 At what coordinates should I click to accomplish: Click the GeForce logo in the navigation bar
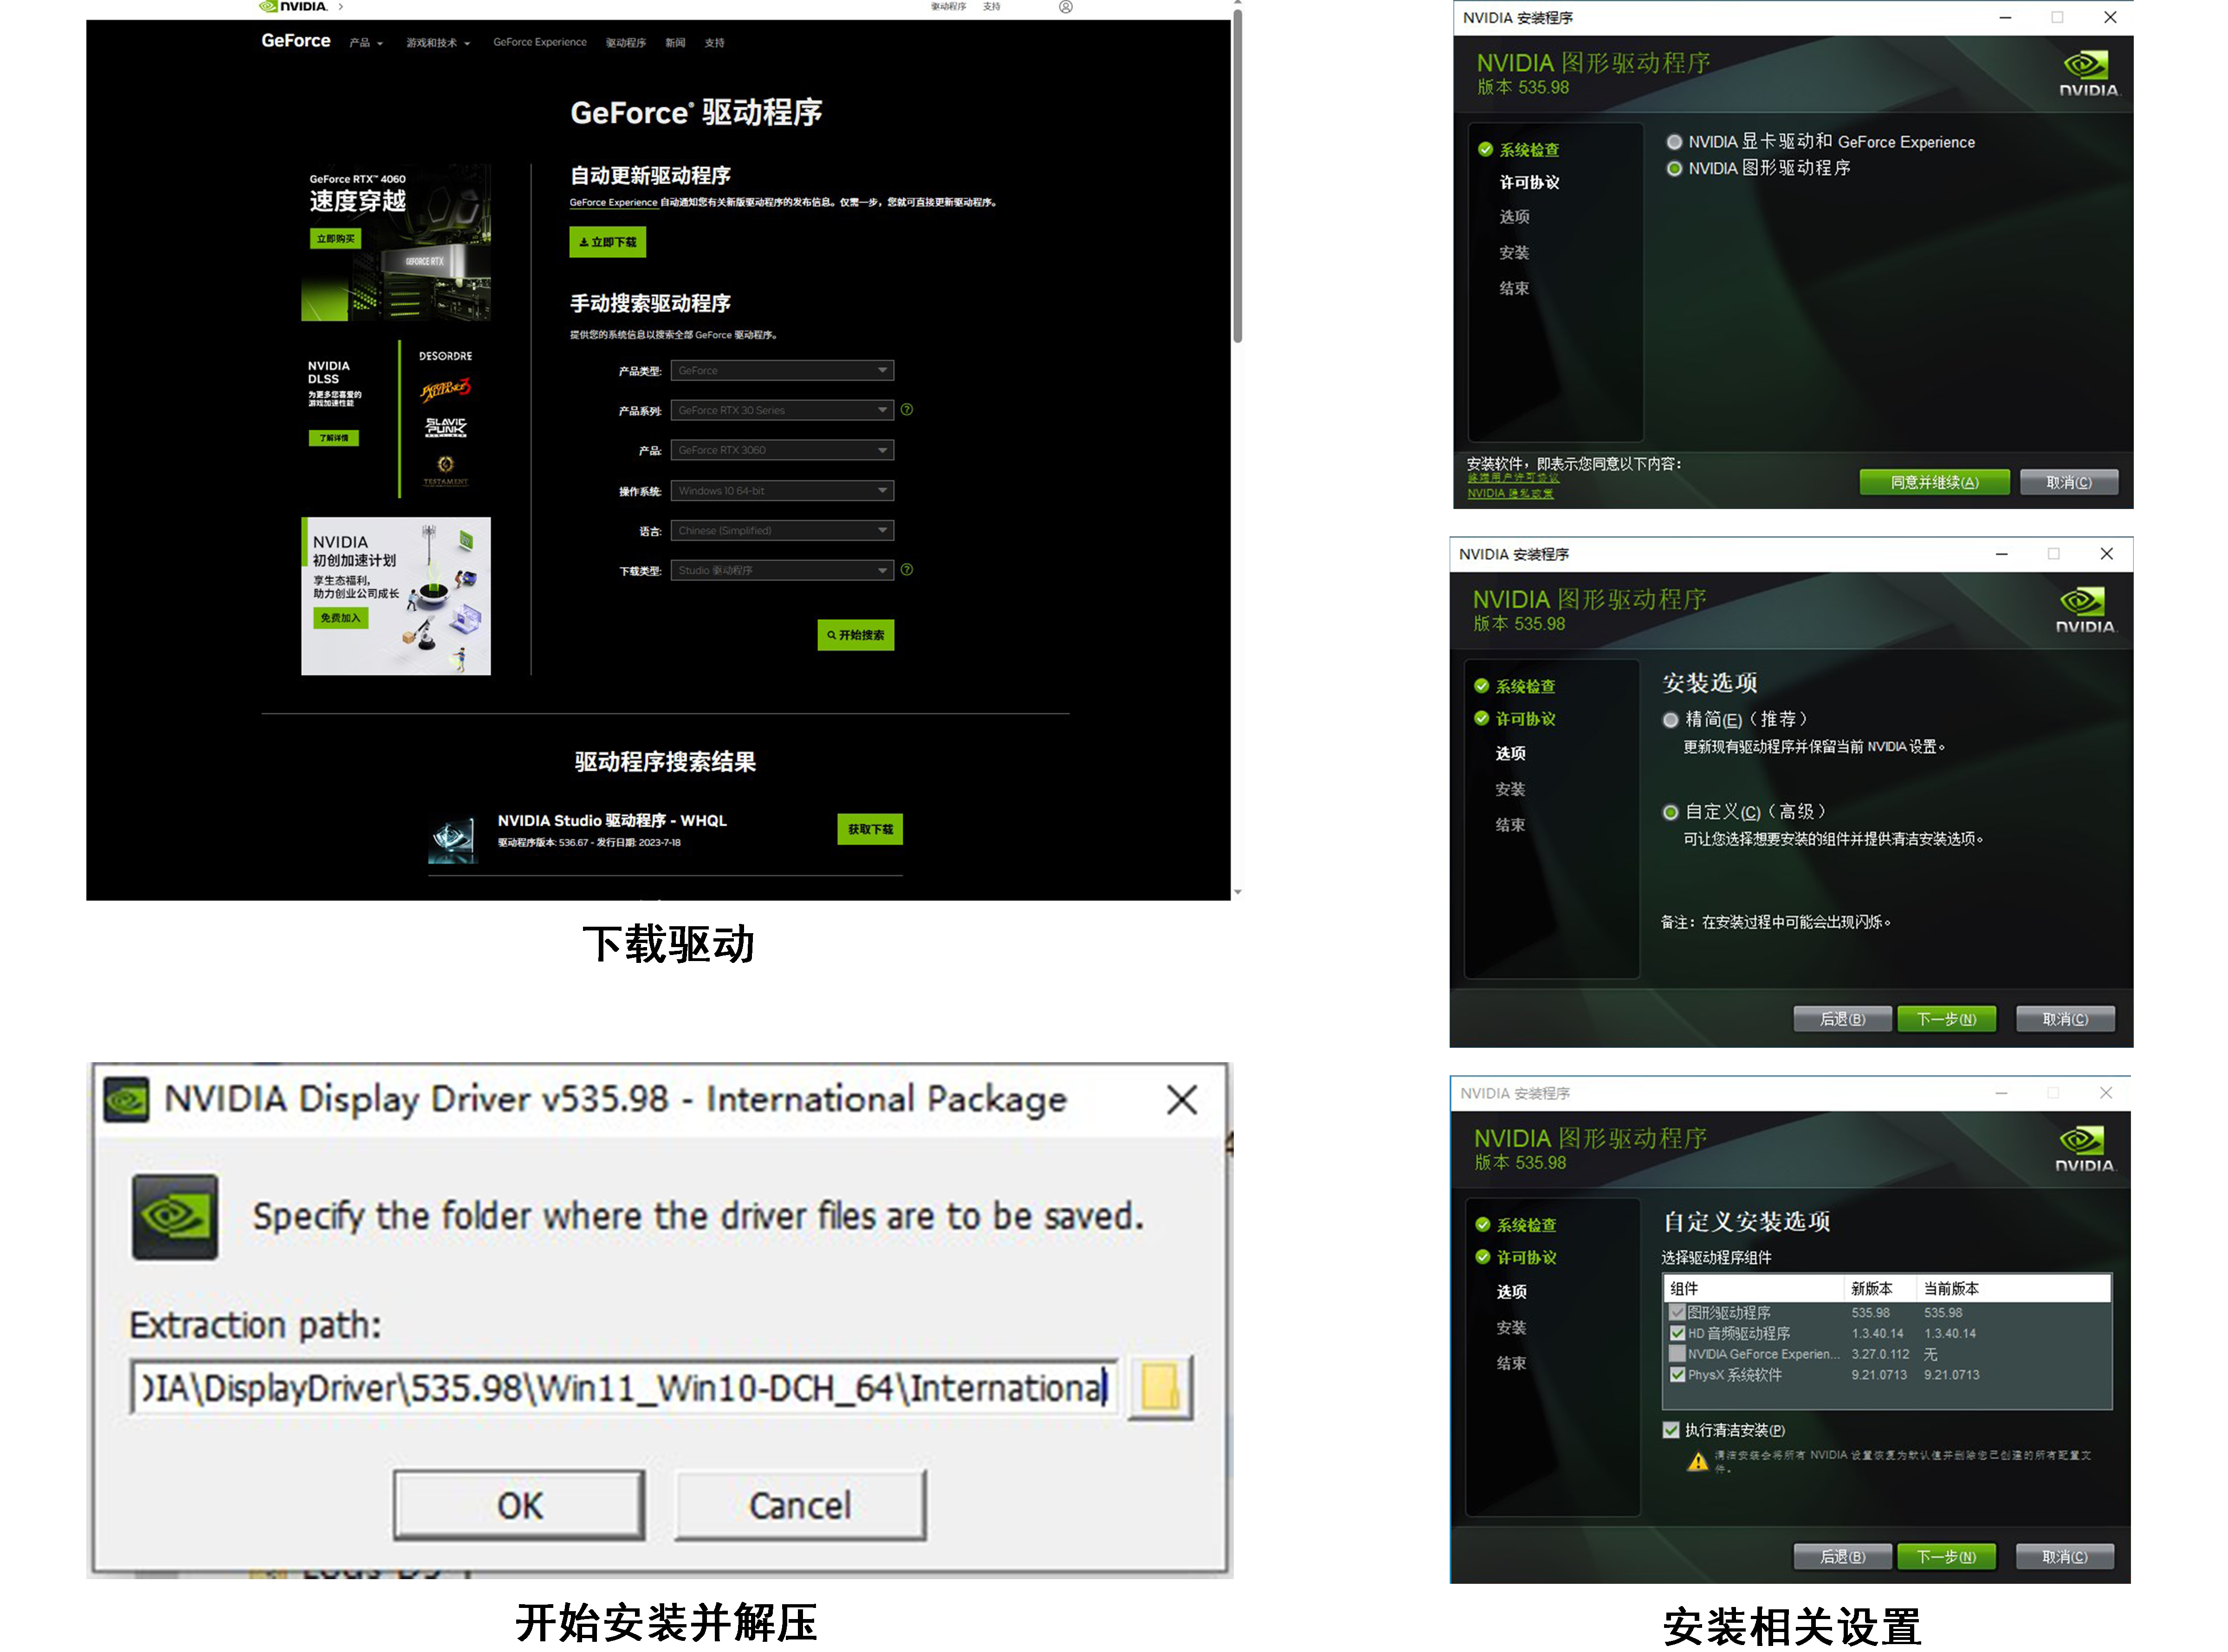pos(296,41)
